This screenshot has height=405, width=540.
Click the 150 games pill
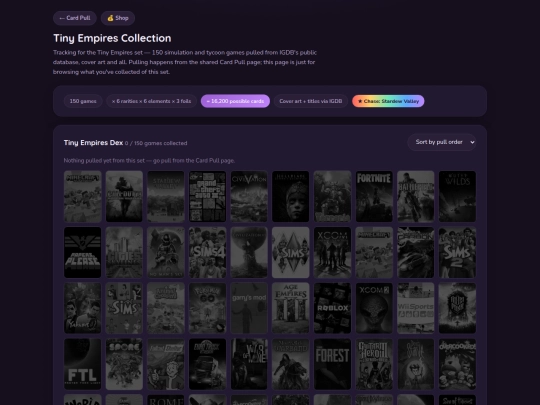pos(83,101)
